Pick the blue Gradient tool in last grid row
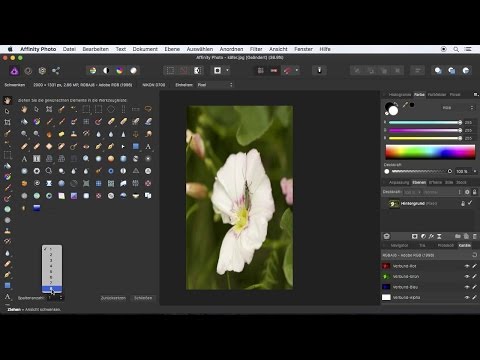The height and width of the screenshot is (360, 480). pyautogui.click(x=37, y=208)
